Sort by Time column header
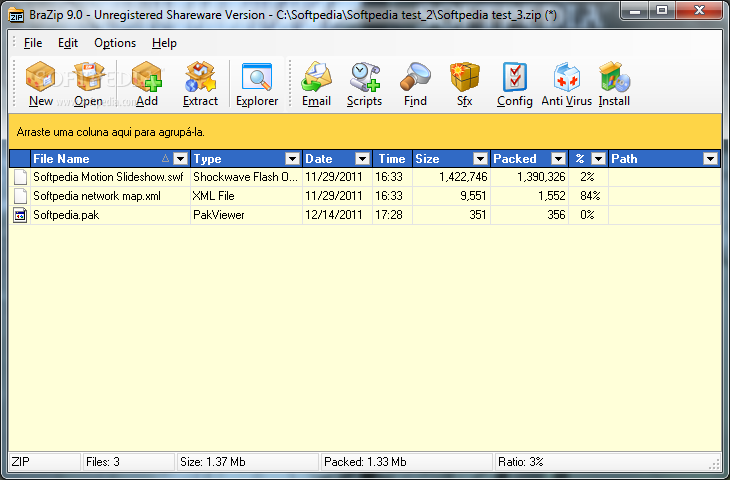Image resolution: width=730 pixels, height=480 pixels. coord(392,159)
